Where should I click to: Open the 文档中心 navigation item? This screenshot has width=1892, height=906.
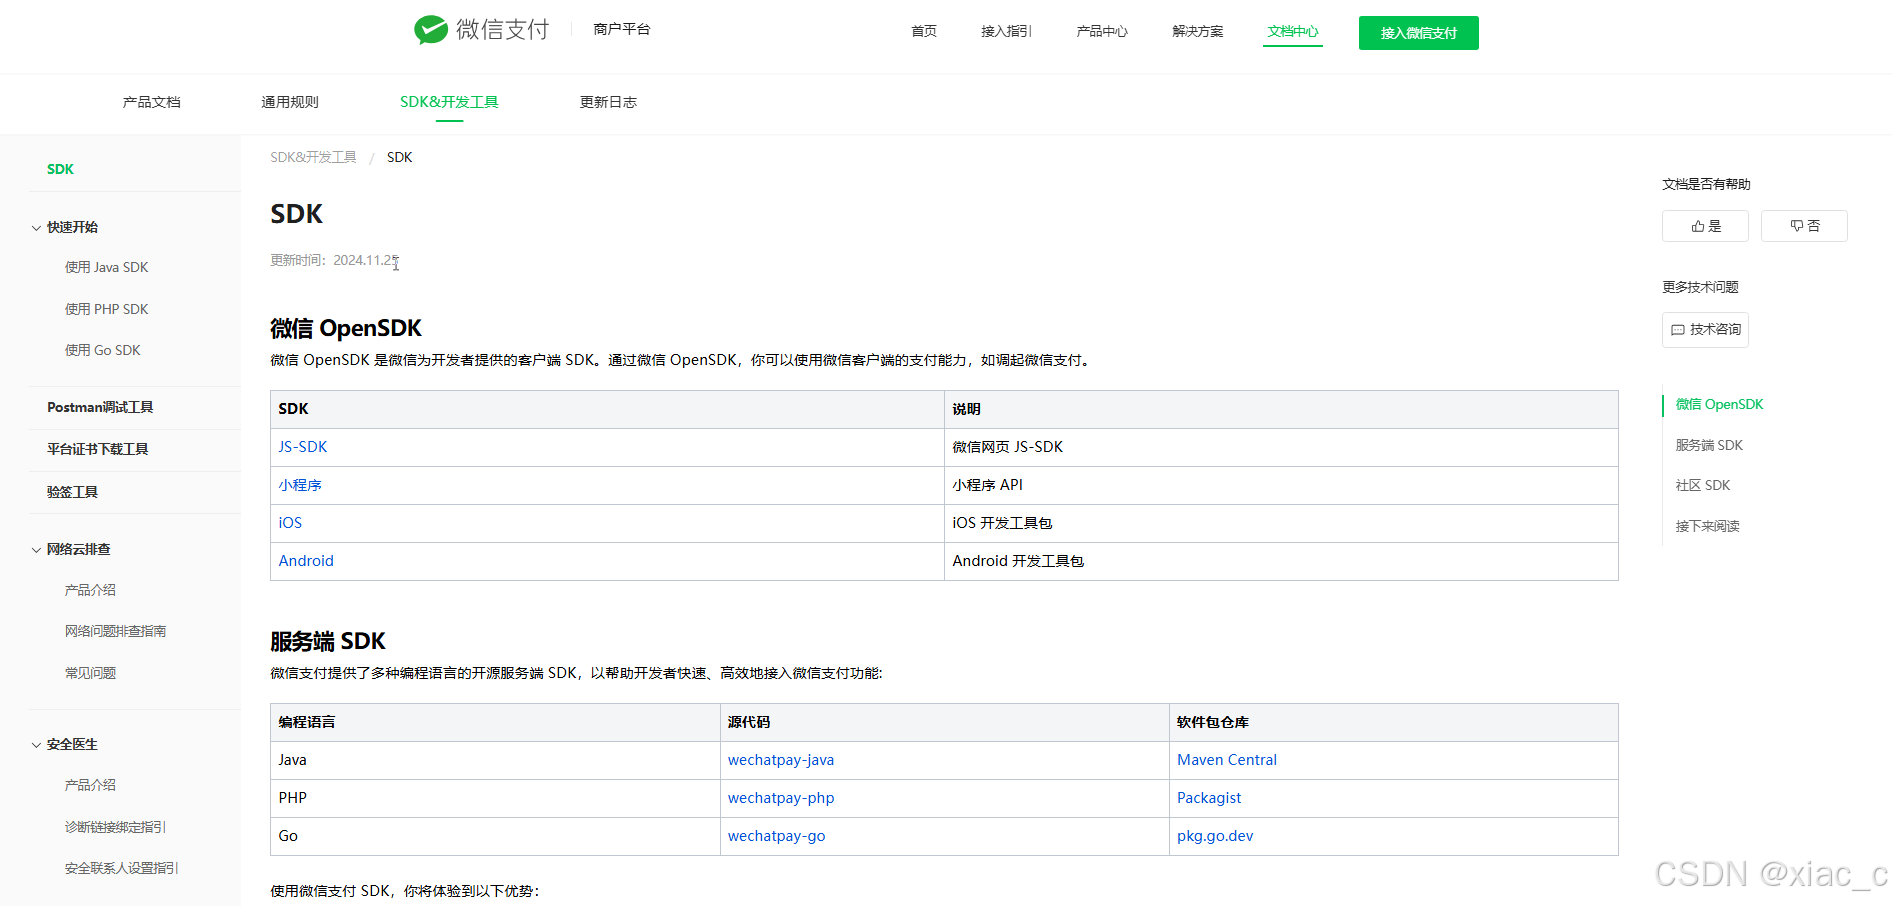click(1293, 31)
